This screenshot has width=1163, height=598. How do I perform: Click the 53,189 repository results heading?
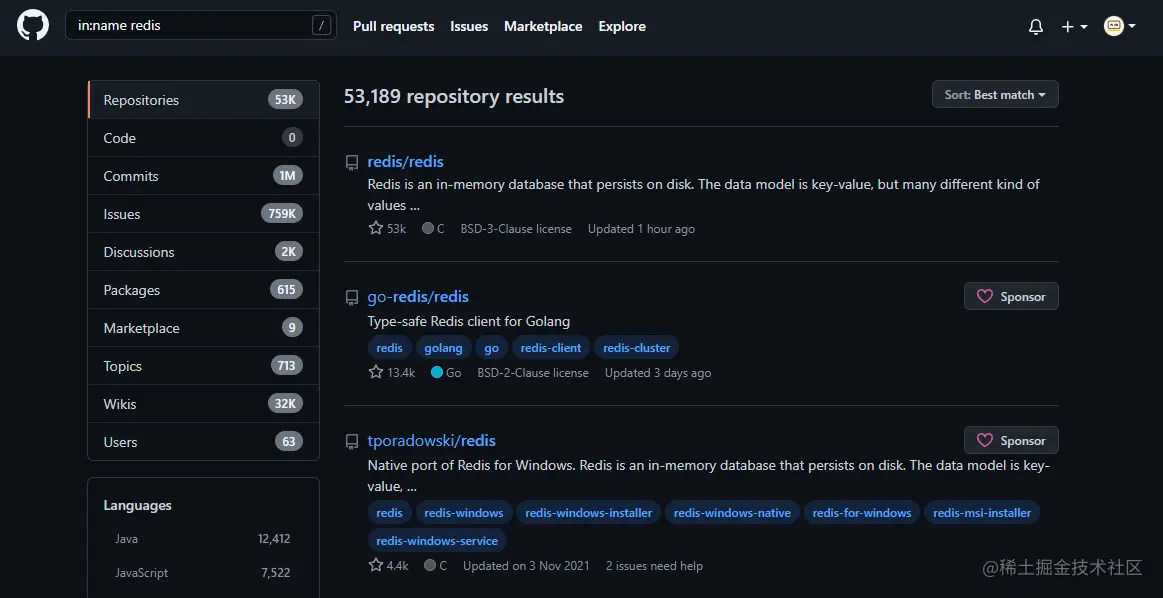coord(454,96)
